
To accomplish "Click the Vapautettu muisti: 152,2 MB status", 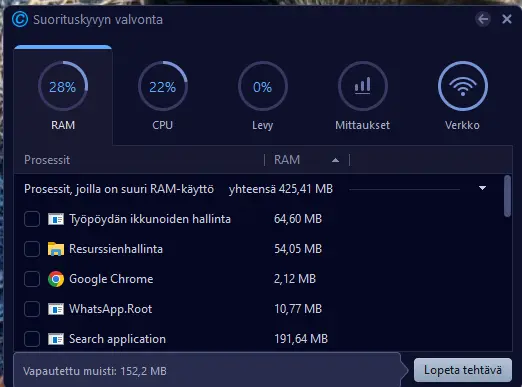I will [x=95, y=371].
